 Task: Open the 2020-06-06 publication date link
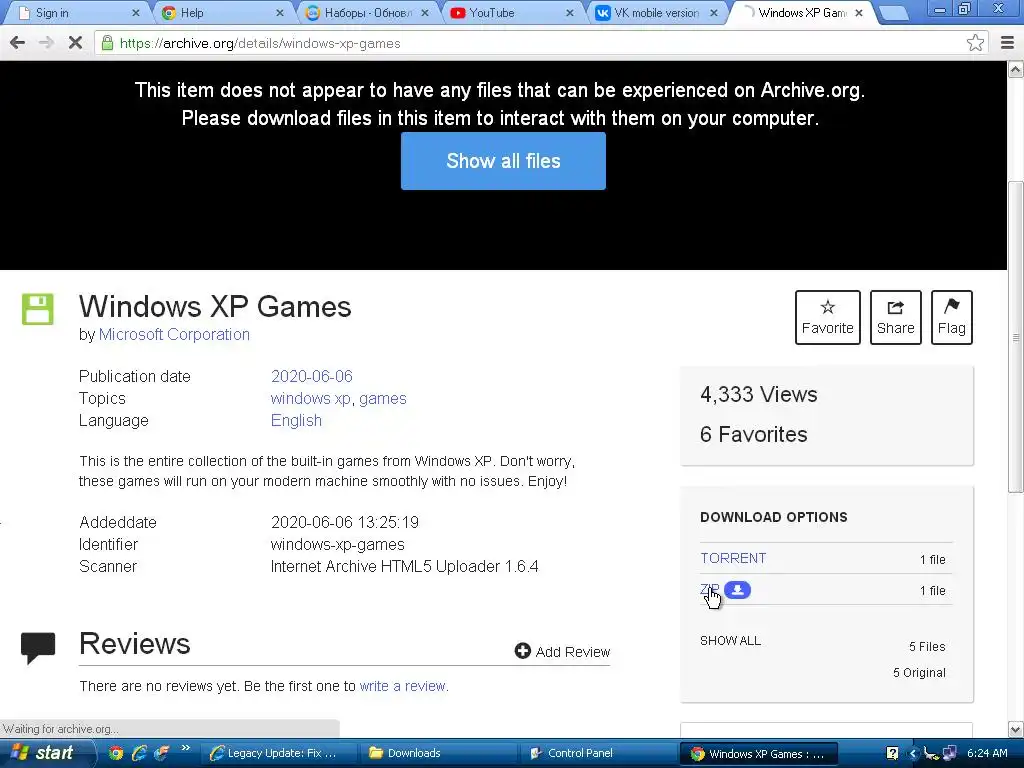point(312,376)
